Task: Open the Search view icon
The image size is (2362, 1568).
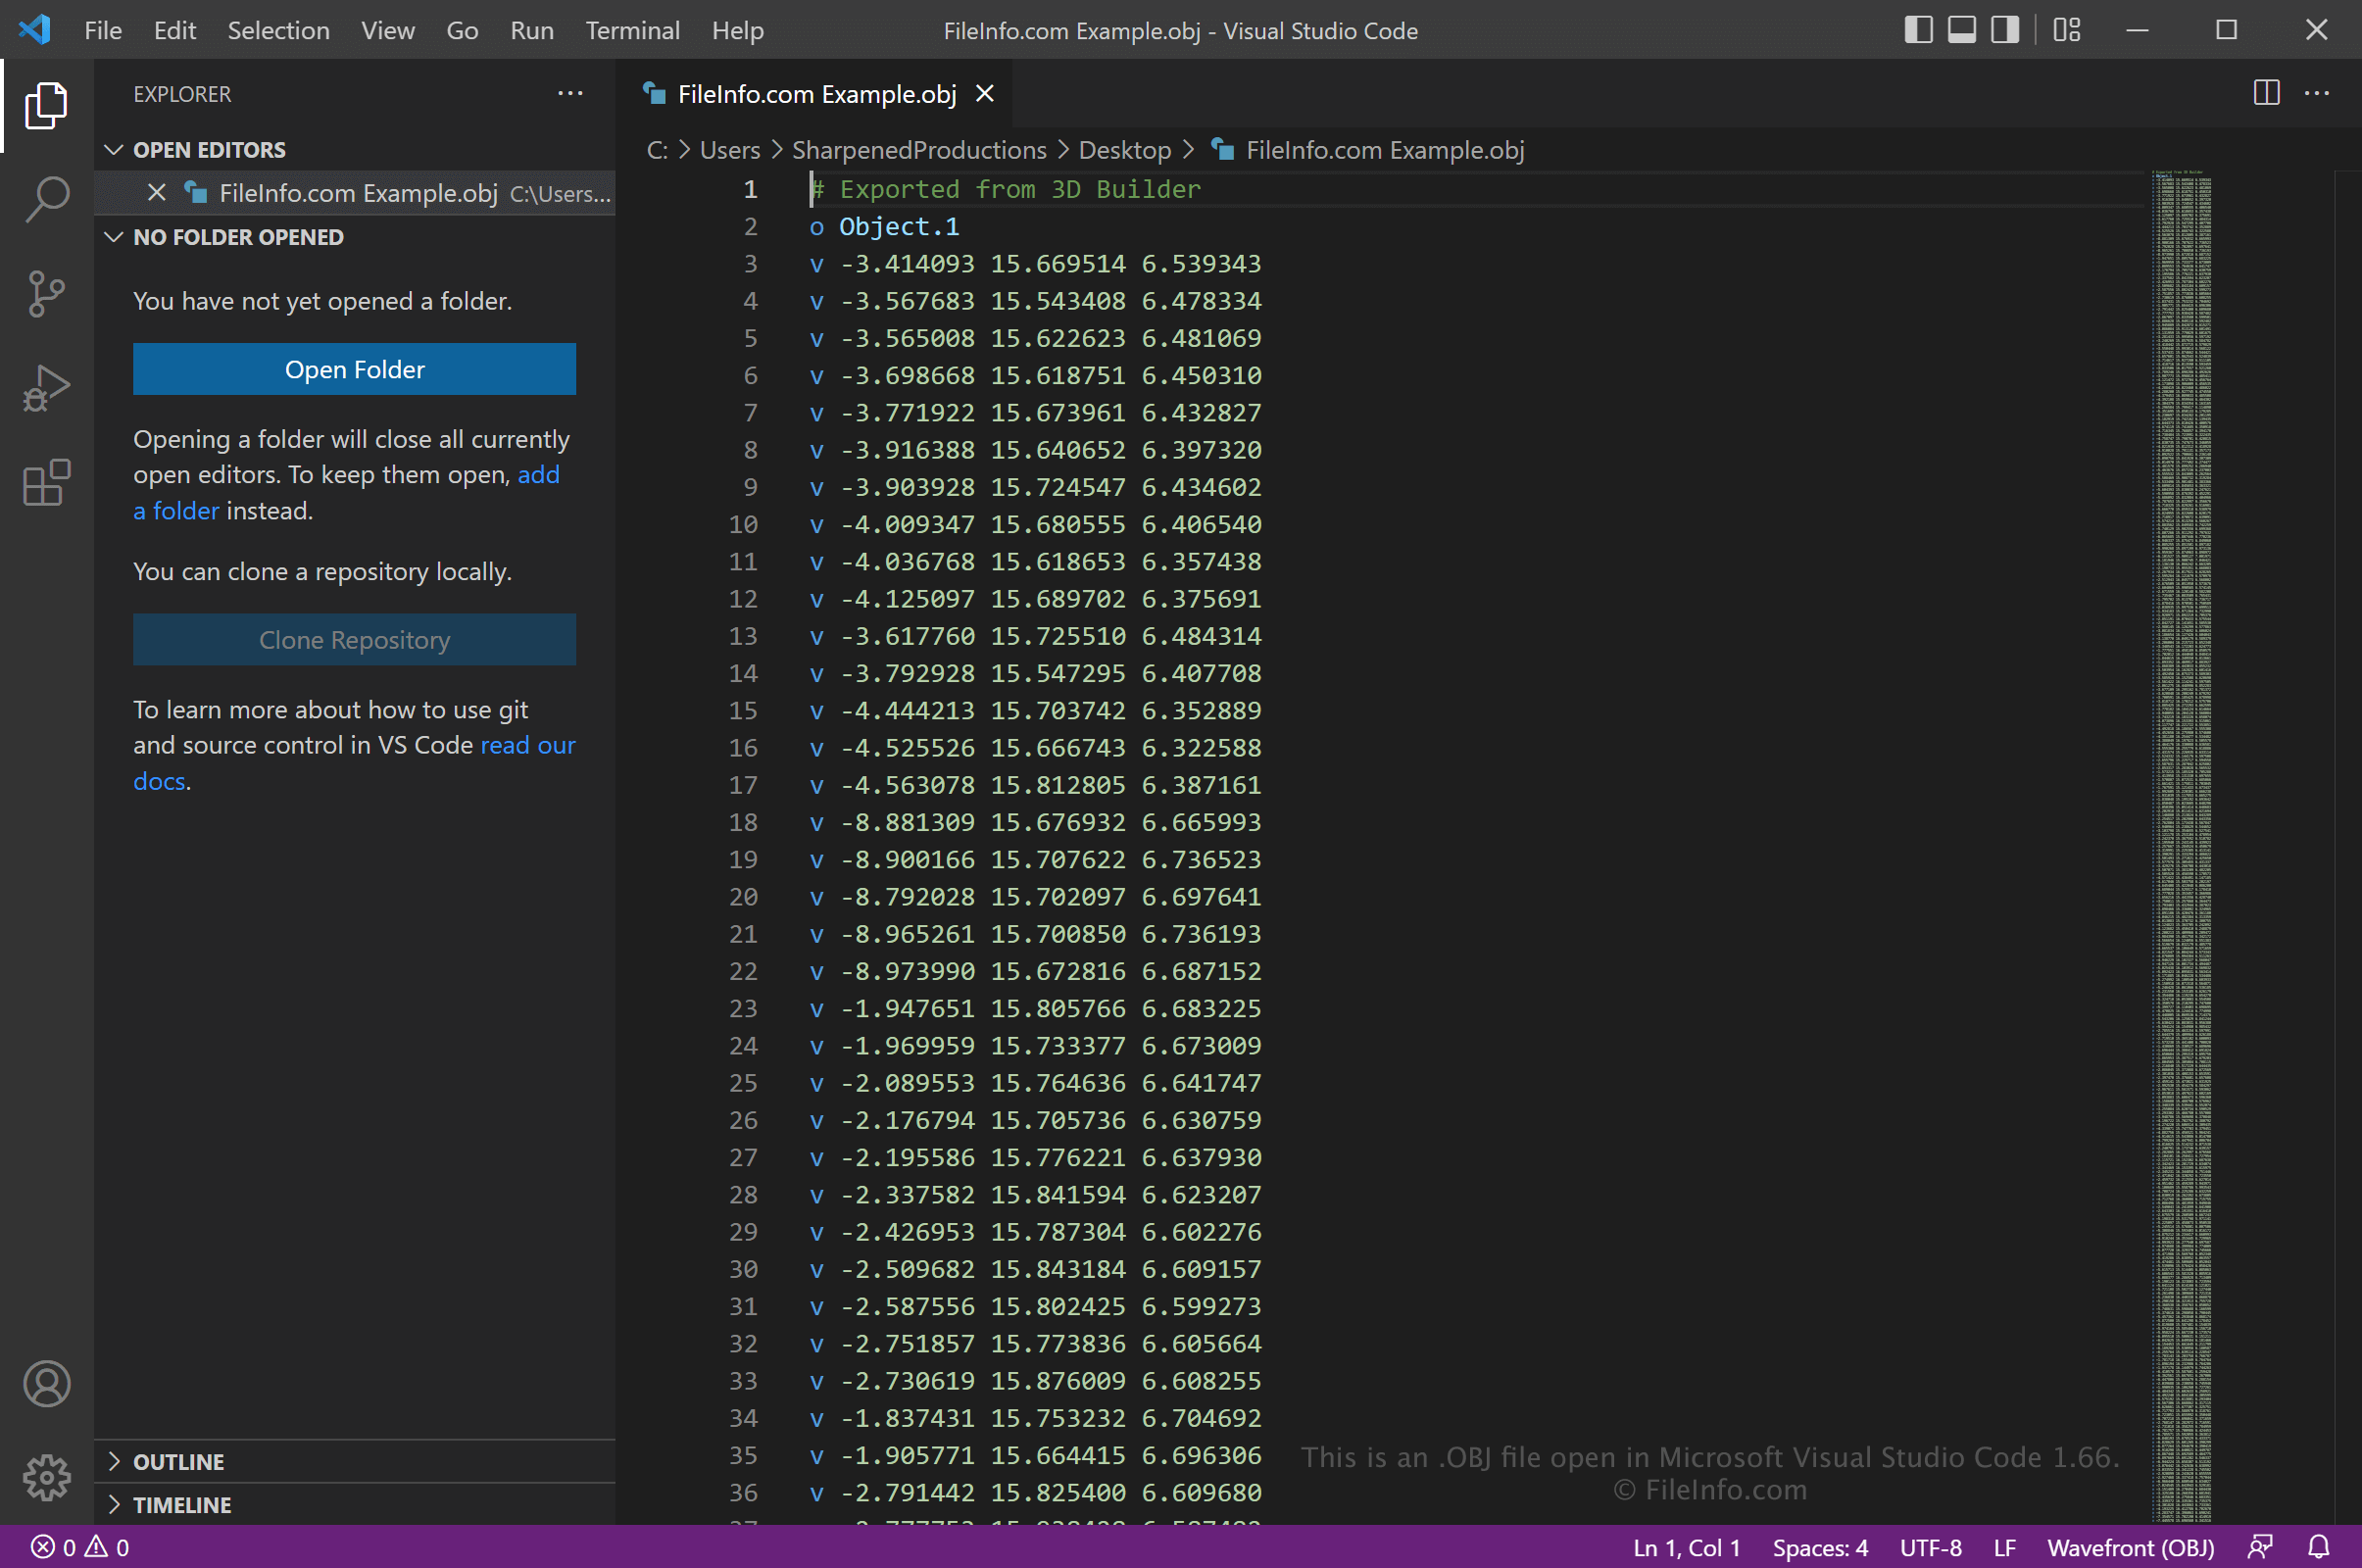Action: (46, 200)
